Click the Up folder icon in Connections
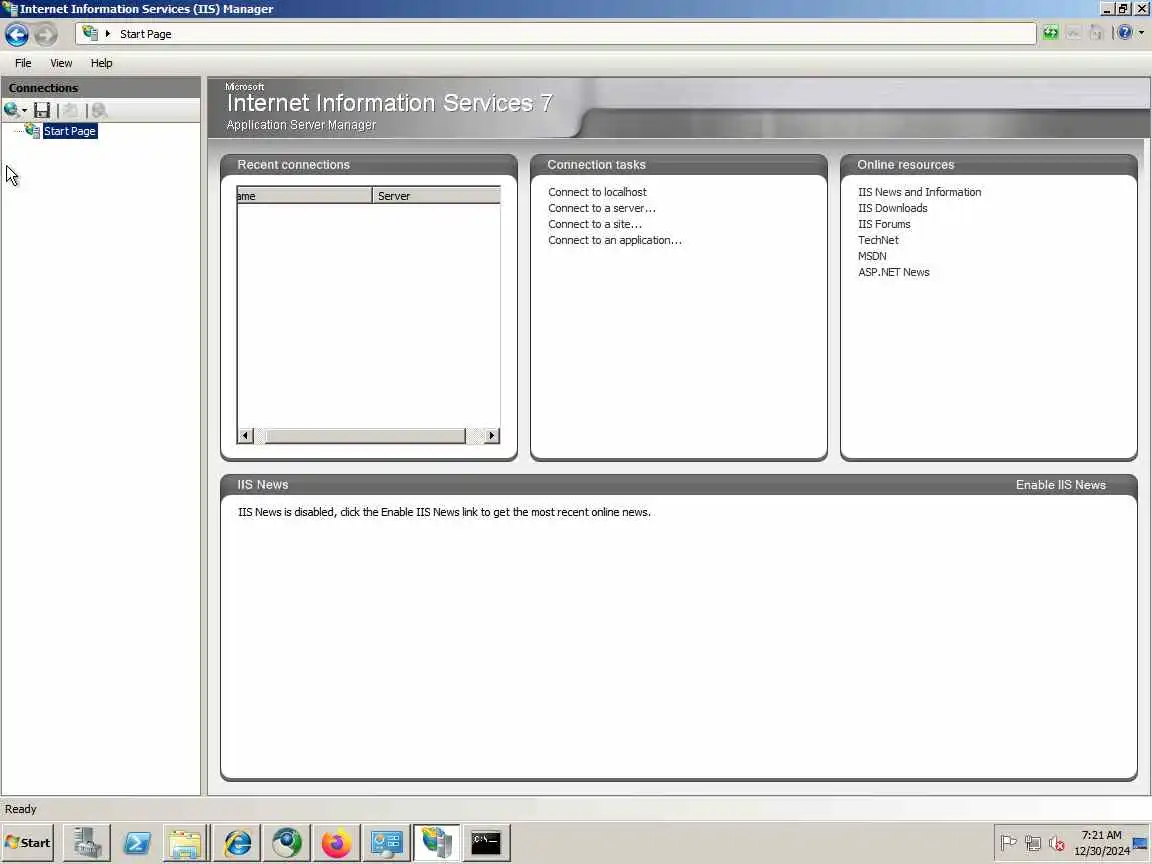 (71, 110)
